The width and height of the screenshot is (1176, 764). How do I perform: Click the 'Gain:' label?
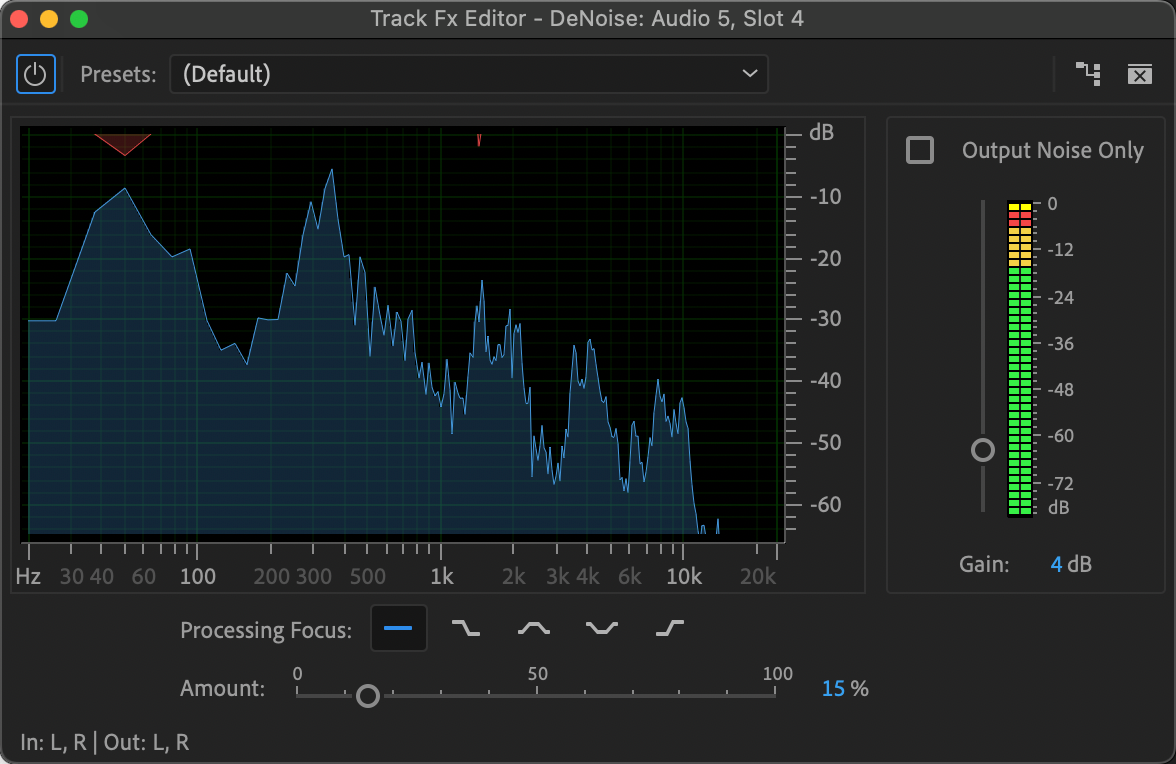(984, 564)
